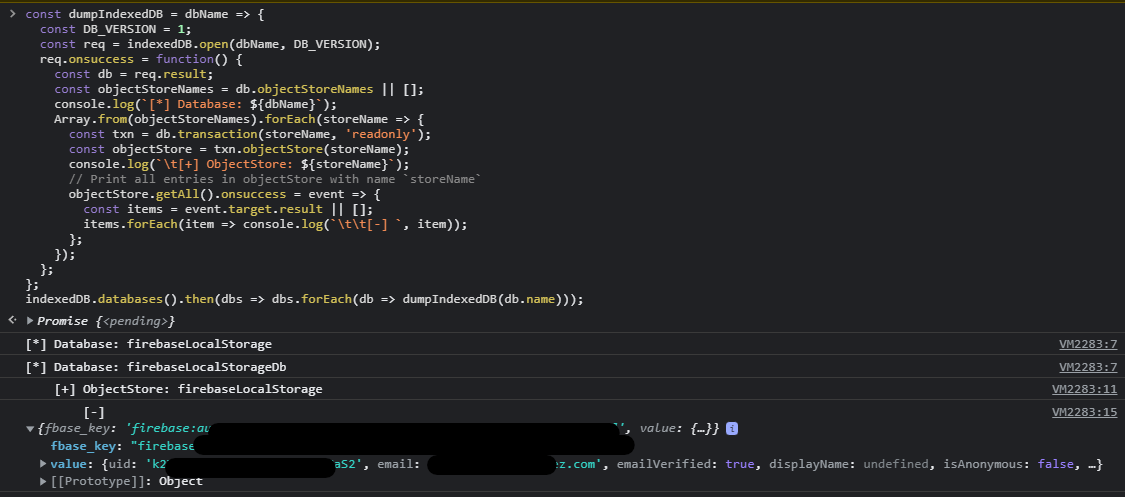Click "isAnonymous: false" in value preview
The height and width of the screenshot is (497, 1125).
point(1007,464)
